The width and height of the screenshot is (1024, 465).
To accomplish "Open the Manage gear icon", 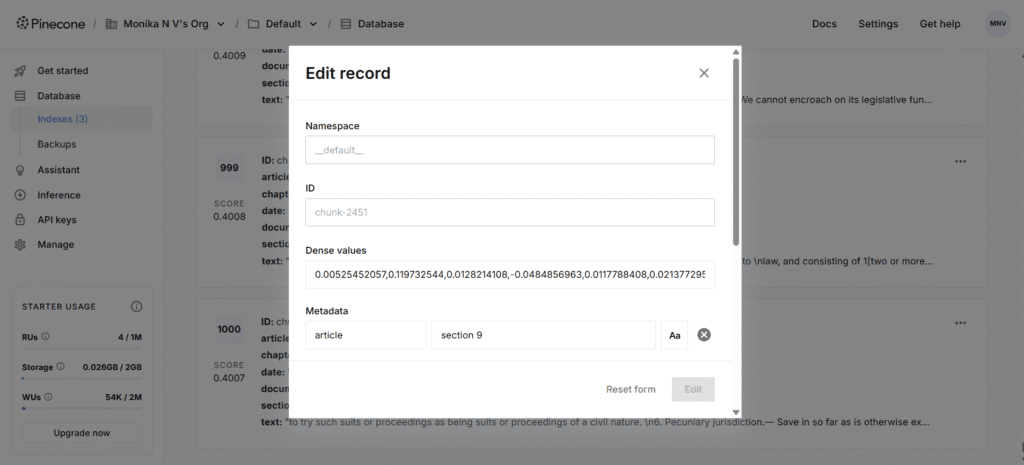I will pyautogui.click(x=20, y=245).
